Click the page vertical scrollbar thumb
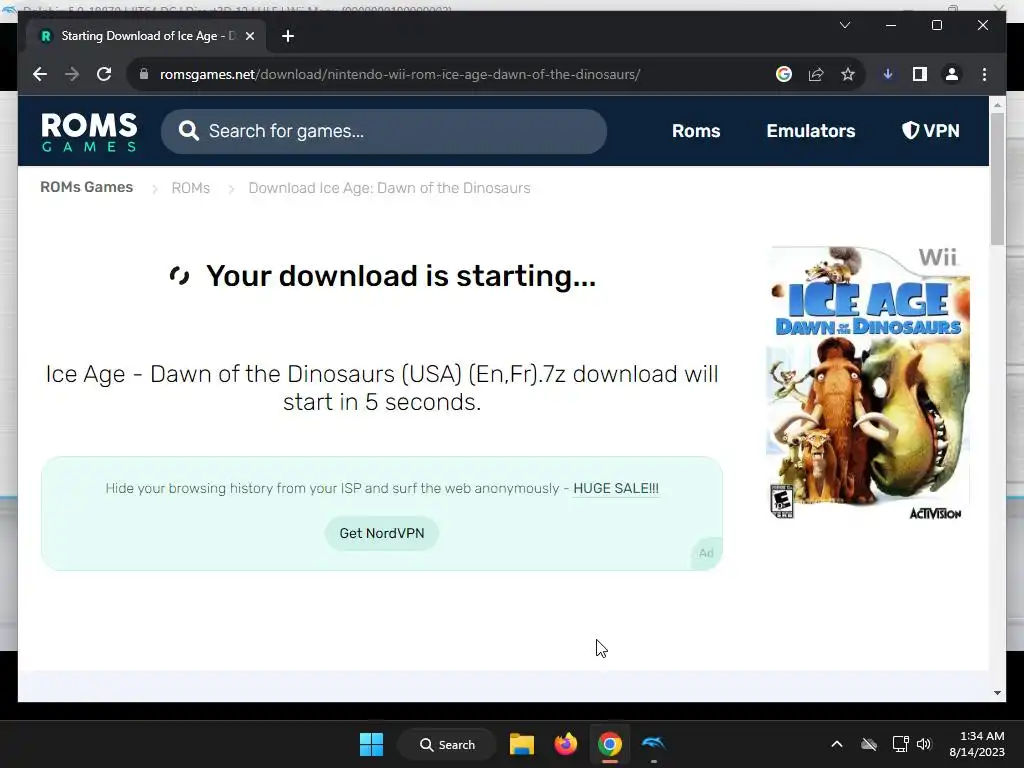The image size is (1024, 768). [x=997, y=179]
